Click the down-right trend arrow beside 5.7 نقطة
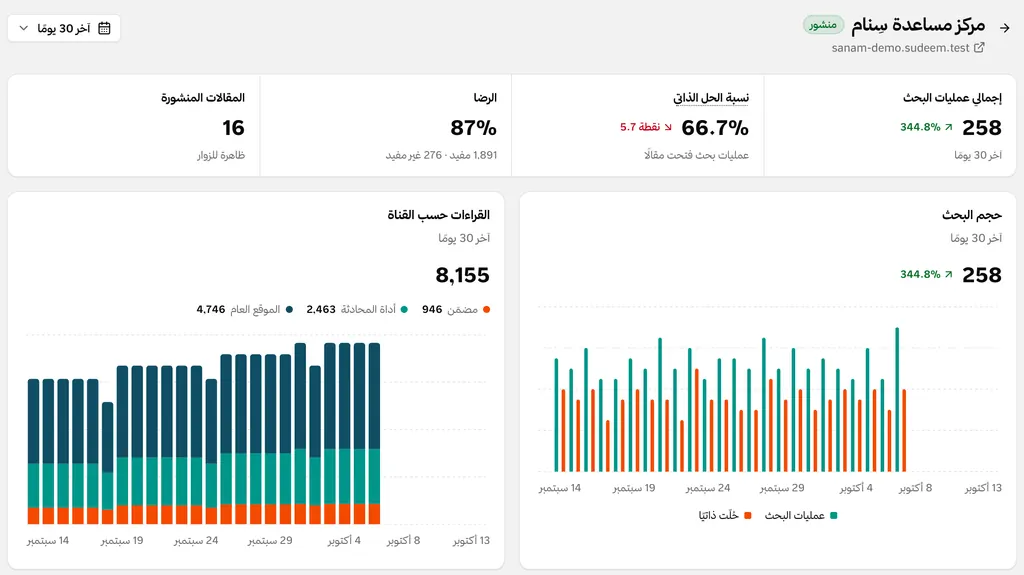This screenshot has width=1024, height=575. 668,127
